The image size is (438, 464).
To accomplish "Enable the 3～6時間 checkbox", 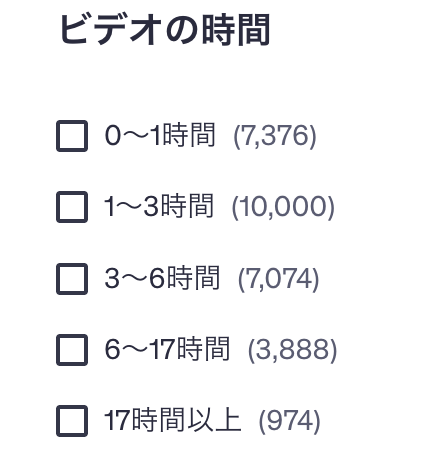I will point(72,279).
